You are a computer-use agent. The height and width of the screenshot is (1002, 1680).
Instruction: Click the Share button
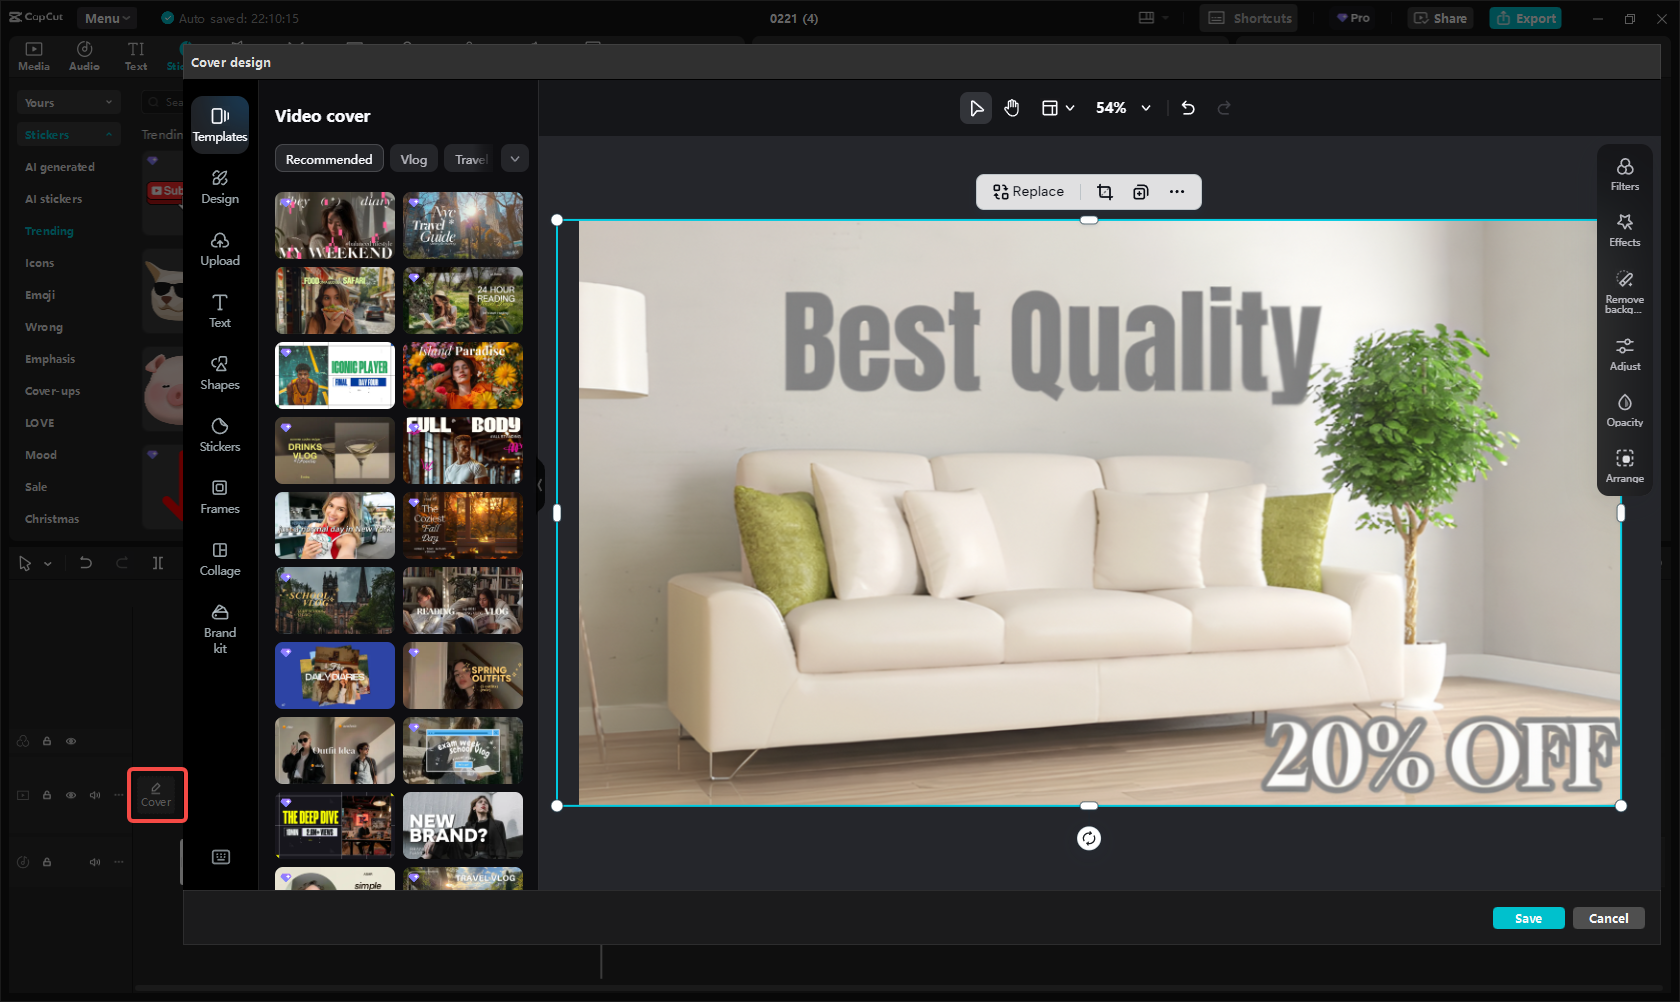(1440, 18)
